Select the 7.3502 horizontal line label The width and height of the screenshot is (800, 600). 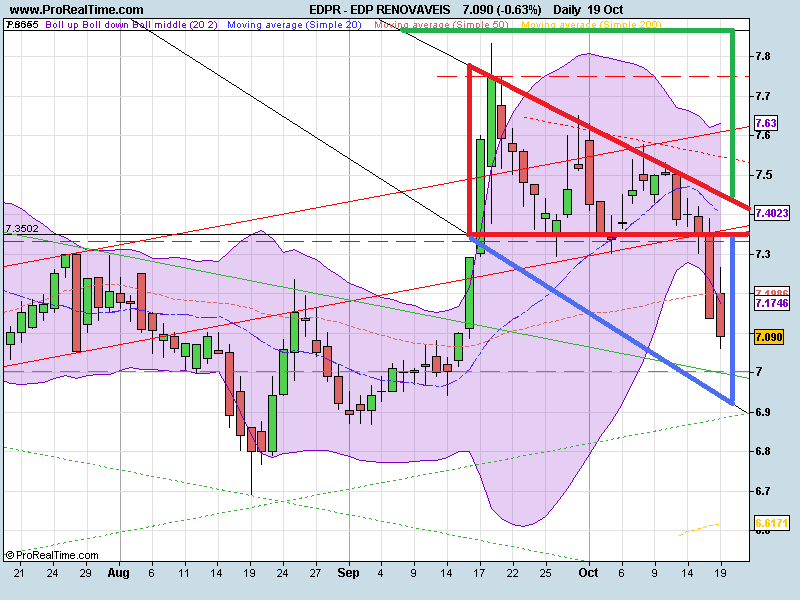(x=21, y=229)
